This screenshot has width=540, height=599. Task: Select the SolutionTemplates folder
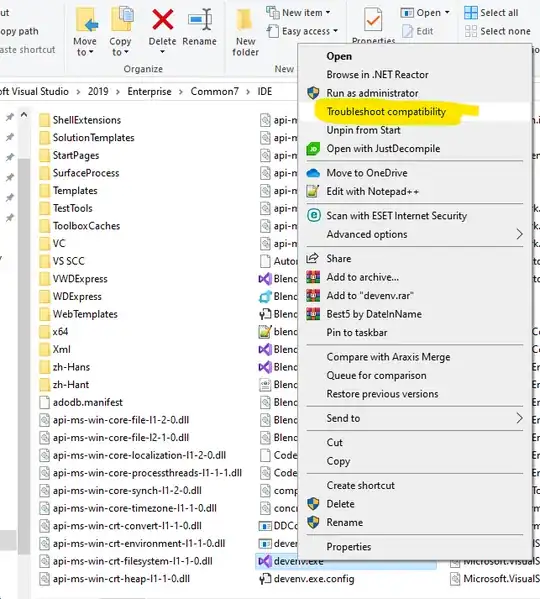click(87, 138)
